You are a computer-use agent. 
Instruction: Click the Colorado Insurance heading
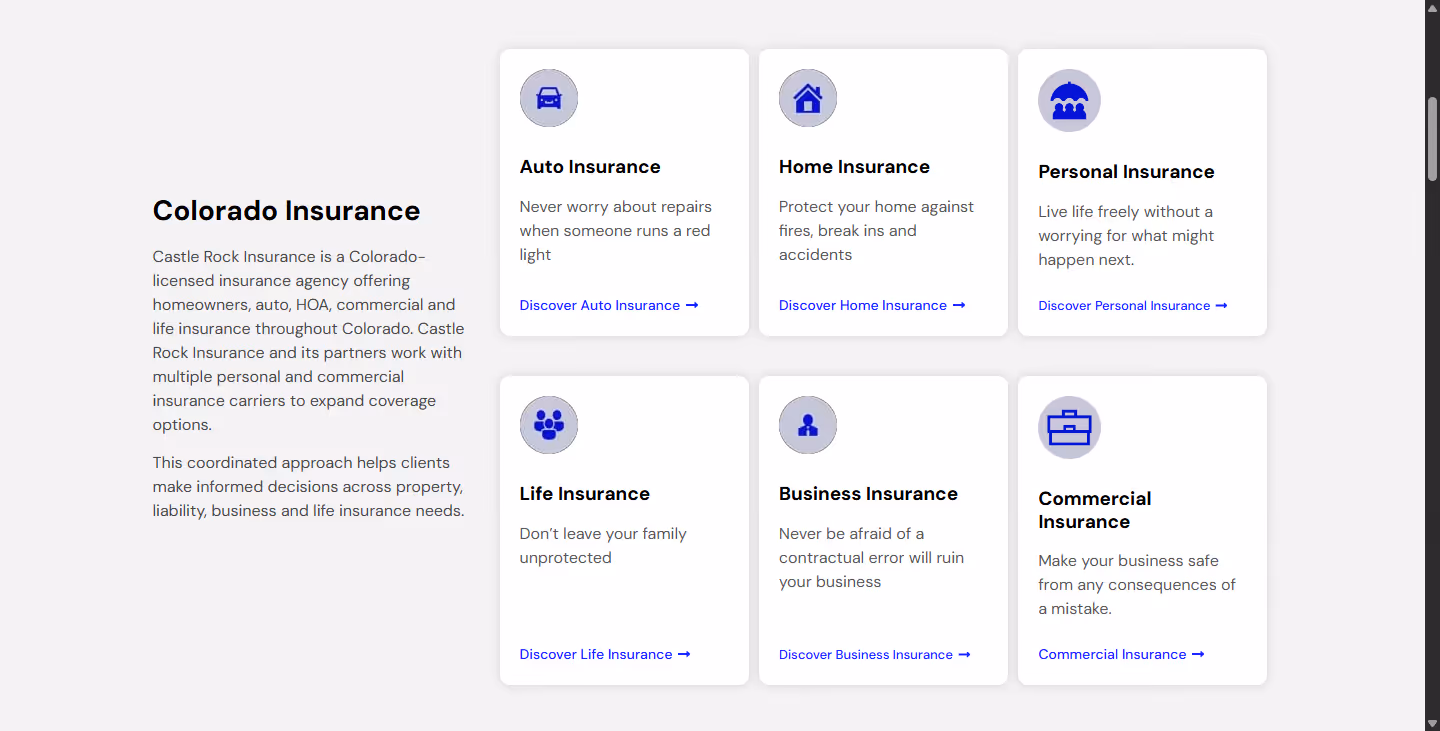[x=286, y=211]
